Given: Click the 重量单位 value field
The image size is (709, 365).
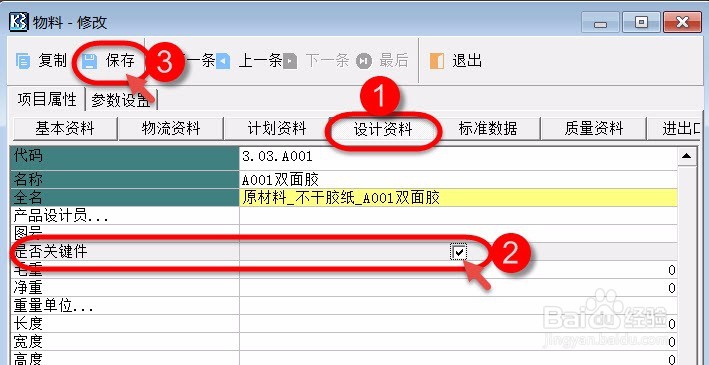Looking at the screenshot, I should (458, 306).
